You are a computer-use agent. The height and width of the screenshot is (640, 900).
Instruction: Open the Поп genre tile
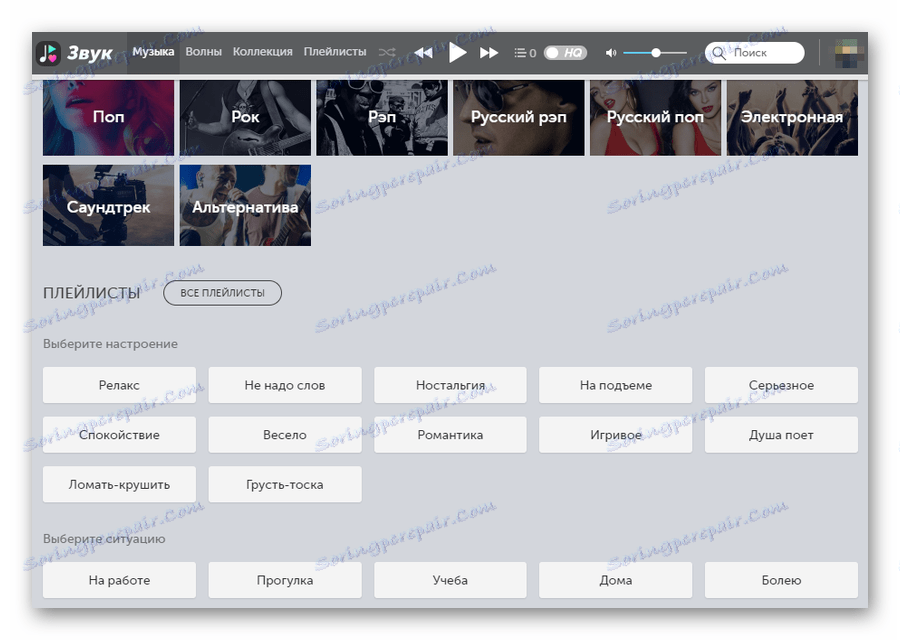(x=108, y=118)
